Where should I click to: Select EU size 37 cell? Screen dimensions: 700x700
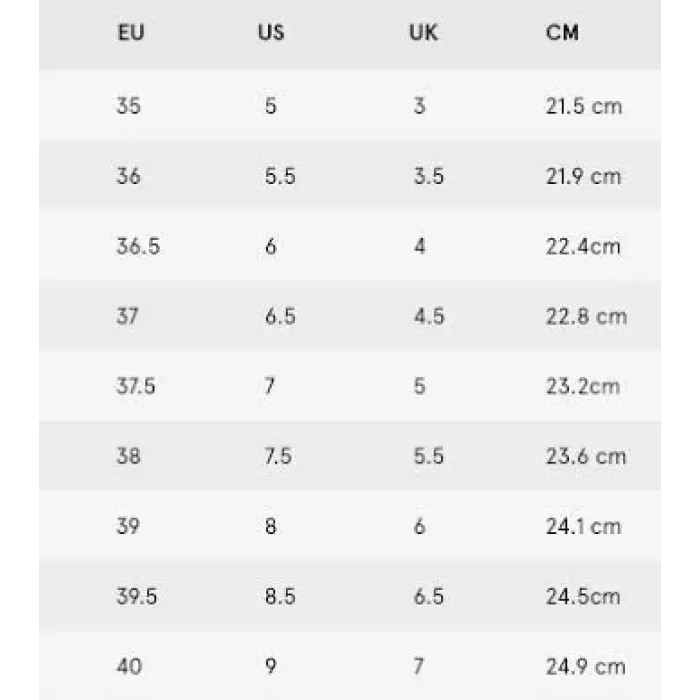coord(128,316)
